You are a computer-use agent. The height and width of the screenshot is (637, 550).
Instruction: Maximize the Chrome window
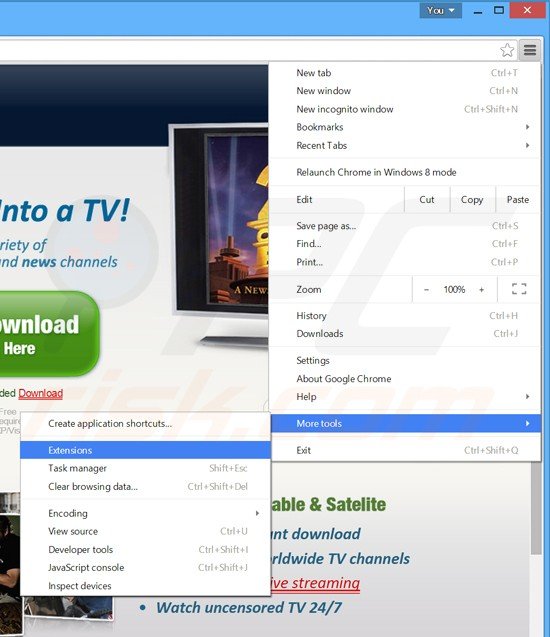click(x=499, y=11)
